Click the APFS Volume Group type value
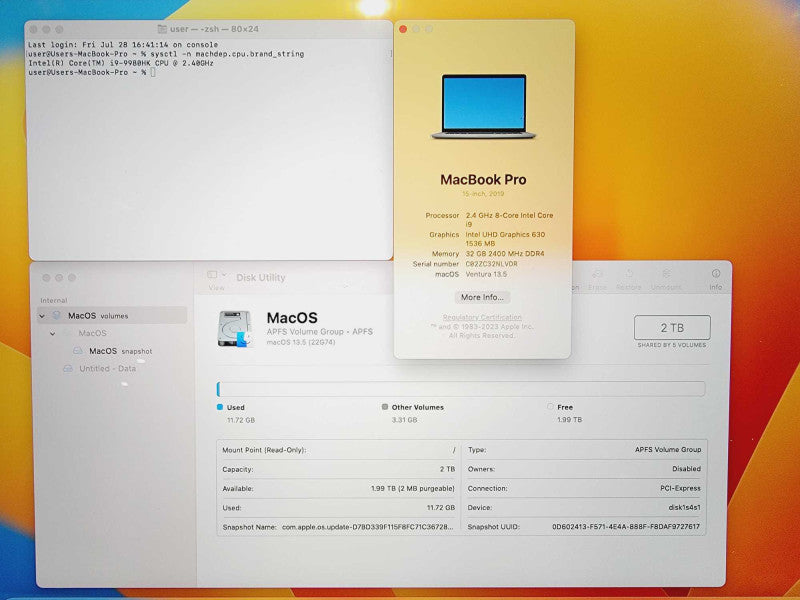Image resolution: width=800 pixels, height=600 pixels. (x=668, y=449)
